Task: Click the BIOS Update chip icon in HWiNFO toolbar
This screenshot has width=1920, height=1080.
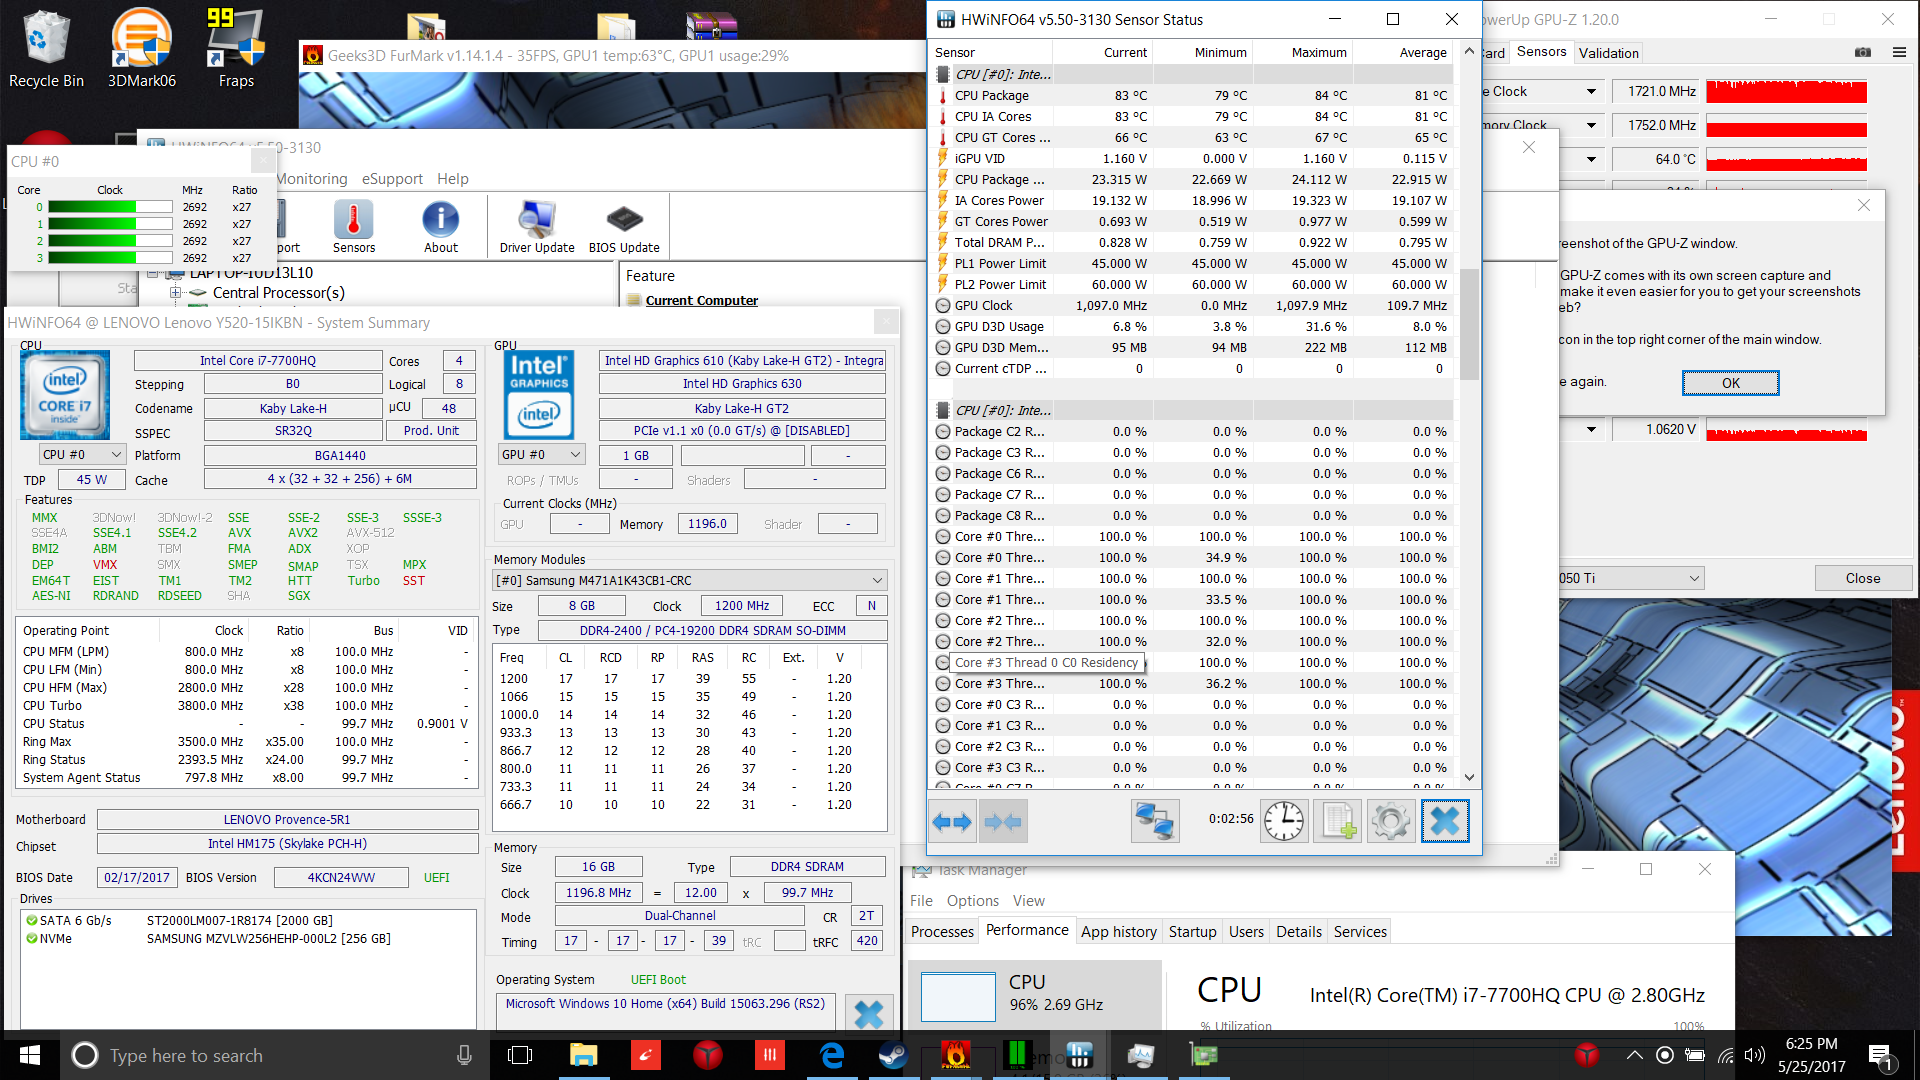Action: 624,227
